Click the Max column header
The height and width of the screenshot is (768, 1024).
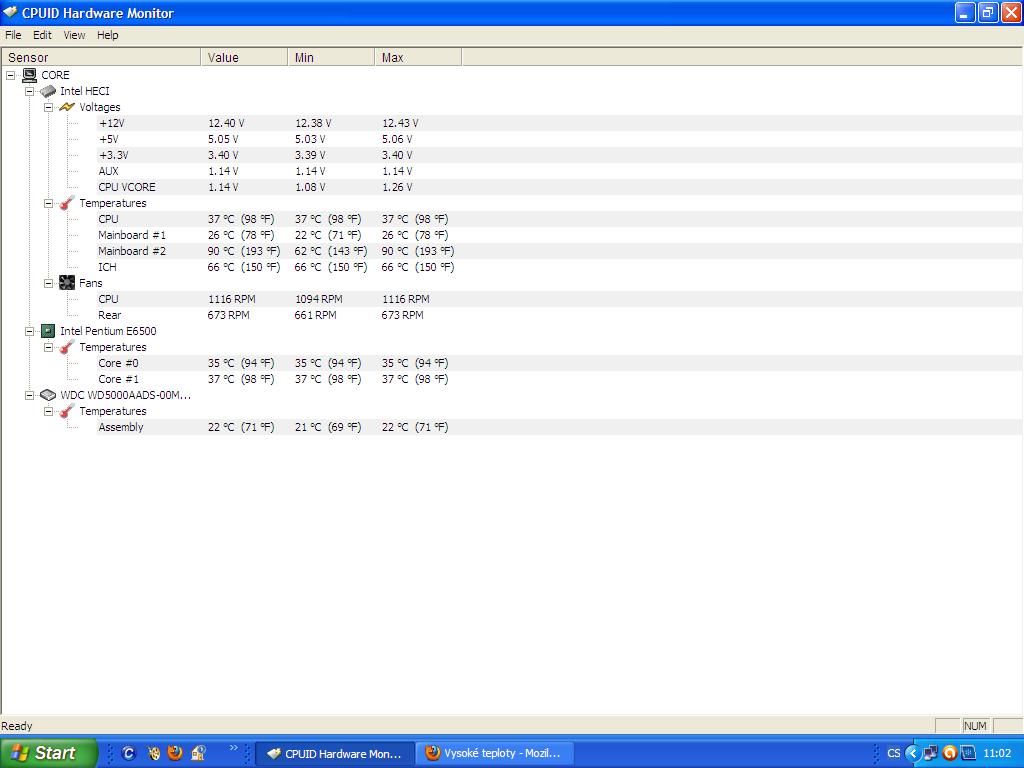tap(418, 57)
